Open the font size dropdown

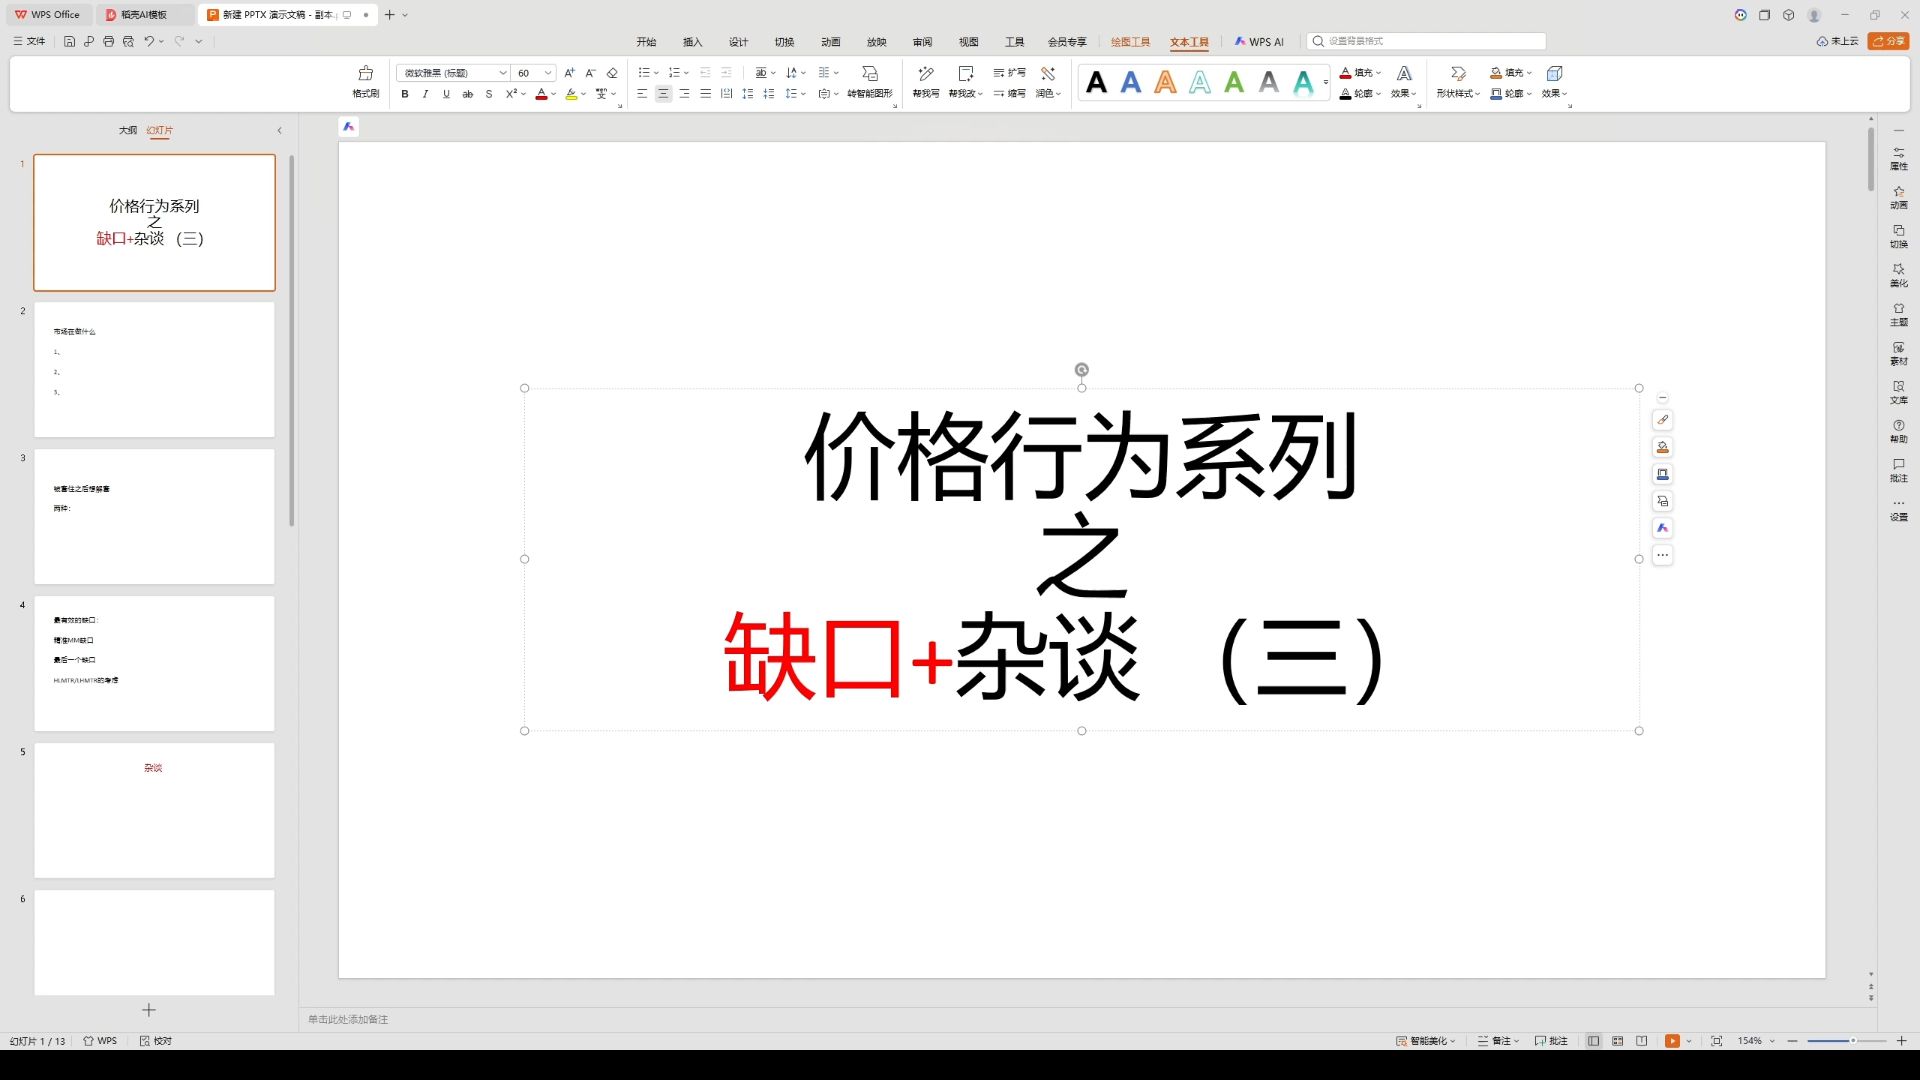pos(548,73)
